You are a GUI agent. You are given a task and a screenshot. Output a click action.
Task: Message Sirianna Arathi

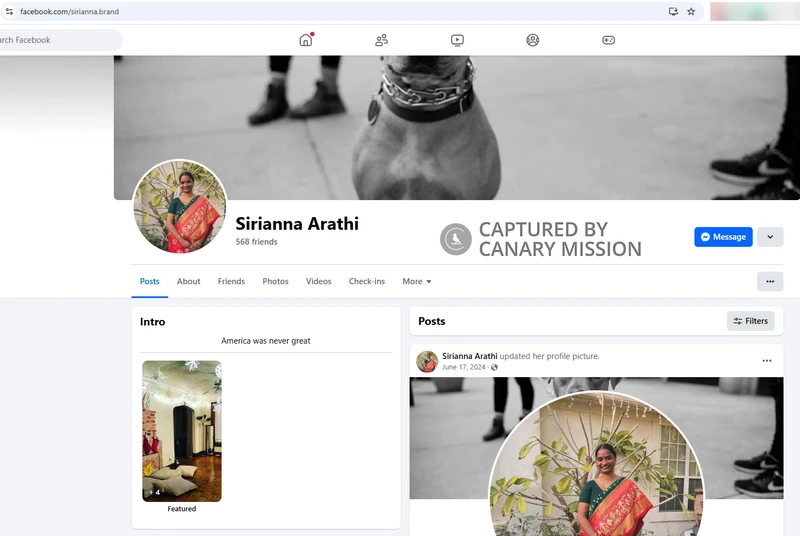coord(723,237)
